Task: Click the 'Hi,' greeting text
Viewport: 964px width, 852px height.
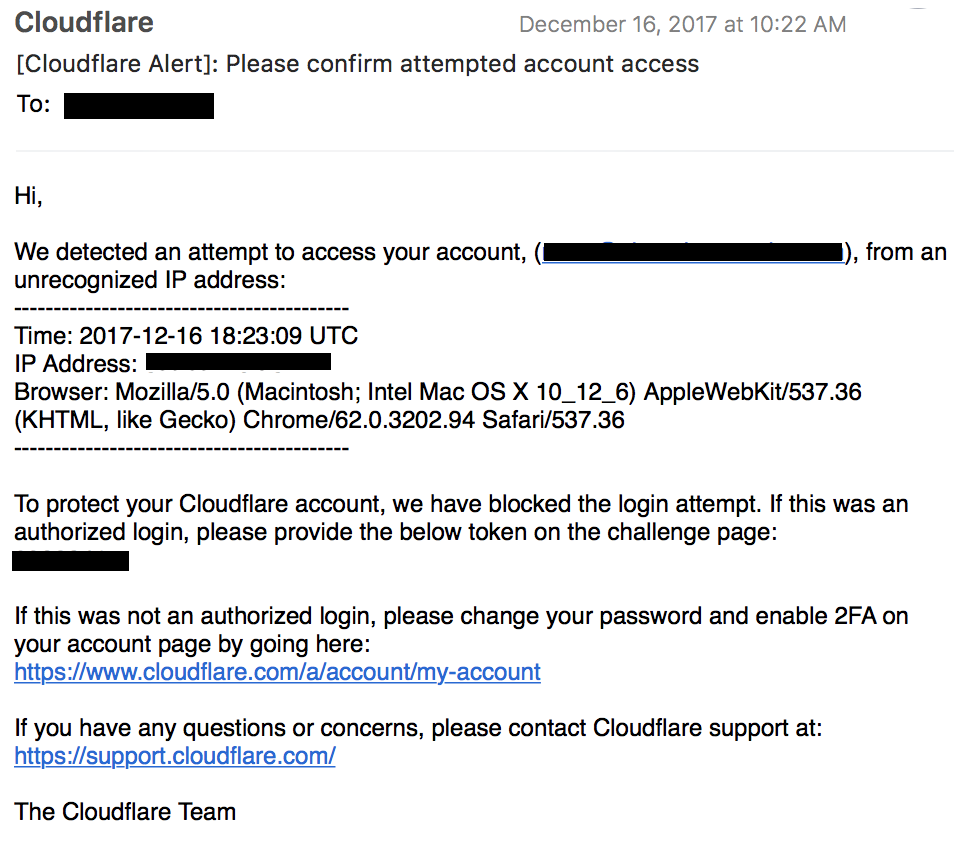Action: point(28,196)
